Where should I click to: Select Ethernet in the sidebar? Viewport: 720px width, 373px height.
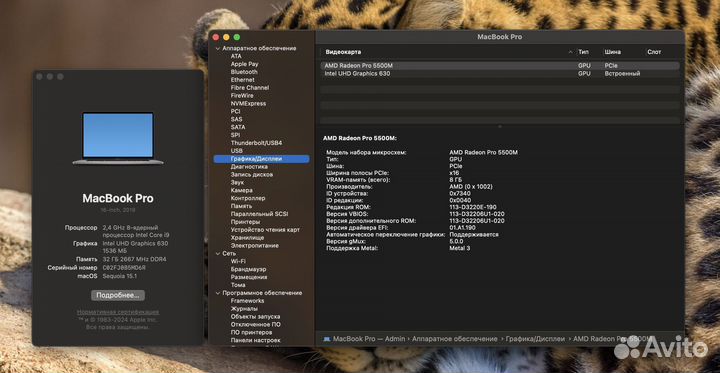coord(242,79)
